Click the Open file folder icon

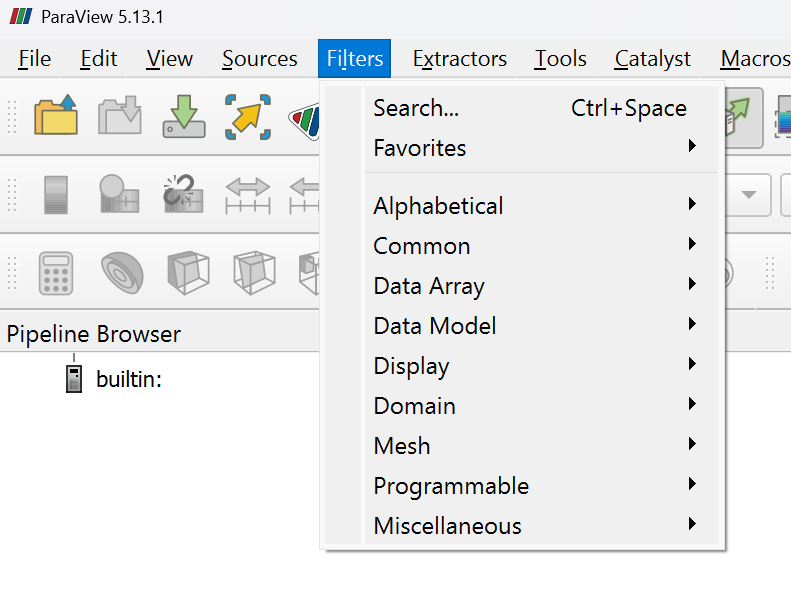click(x=55, y=115)
